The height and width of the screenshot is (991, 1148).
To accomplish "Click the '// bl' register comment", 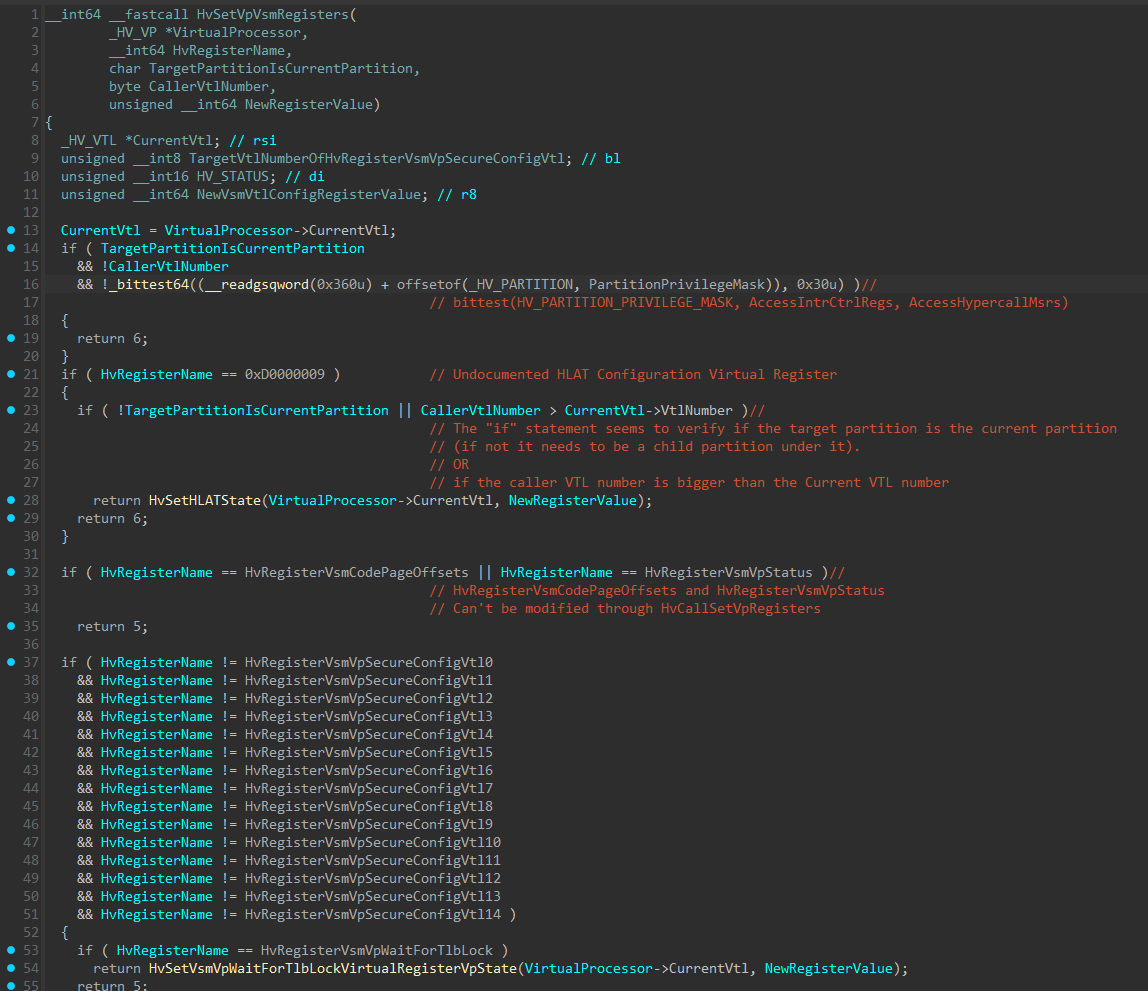I will click(600, 159).
